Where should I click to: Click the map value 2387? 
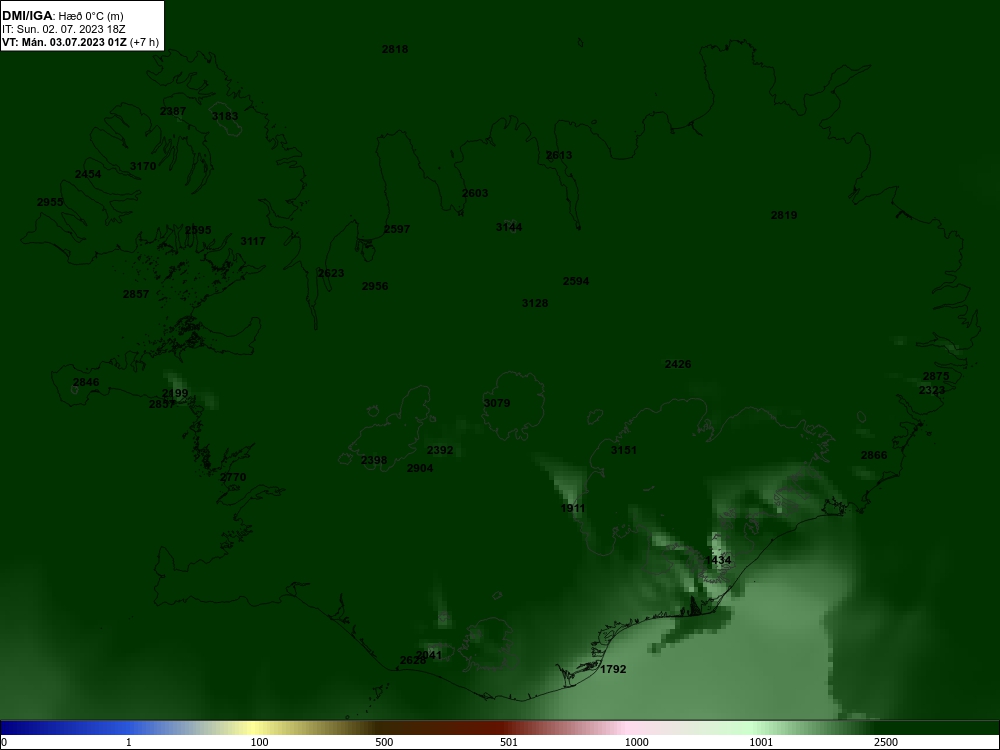[173, 111]
